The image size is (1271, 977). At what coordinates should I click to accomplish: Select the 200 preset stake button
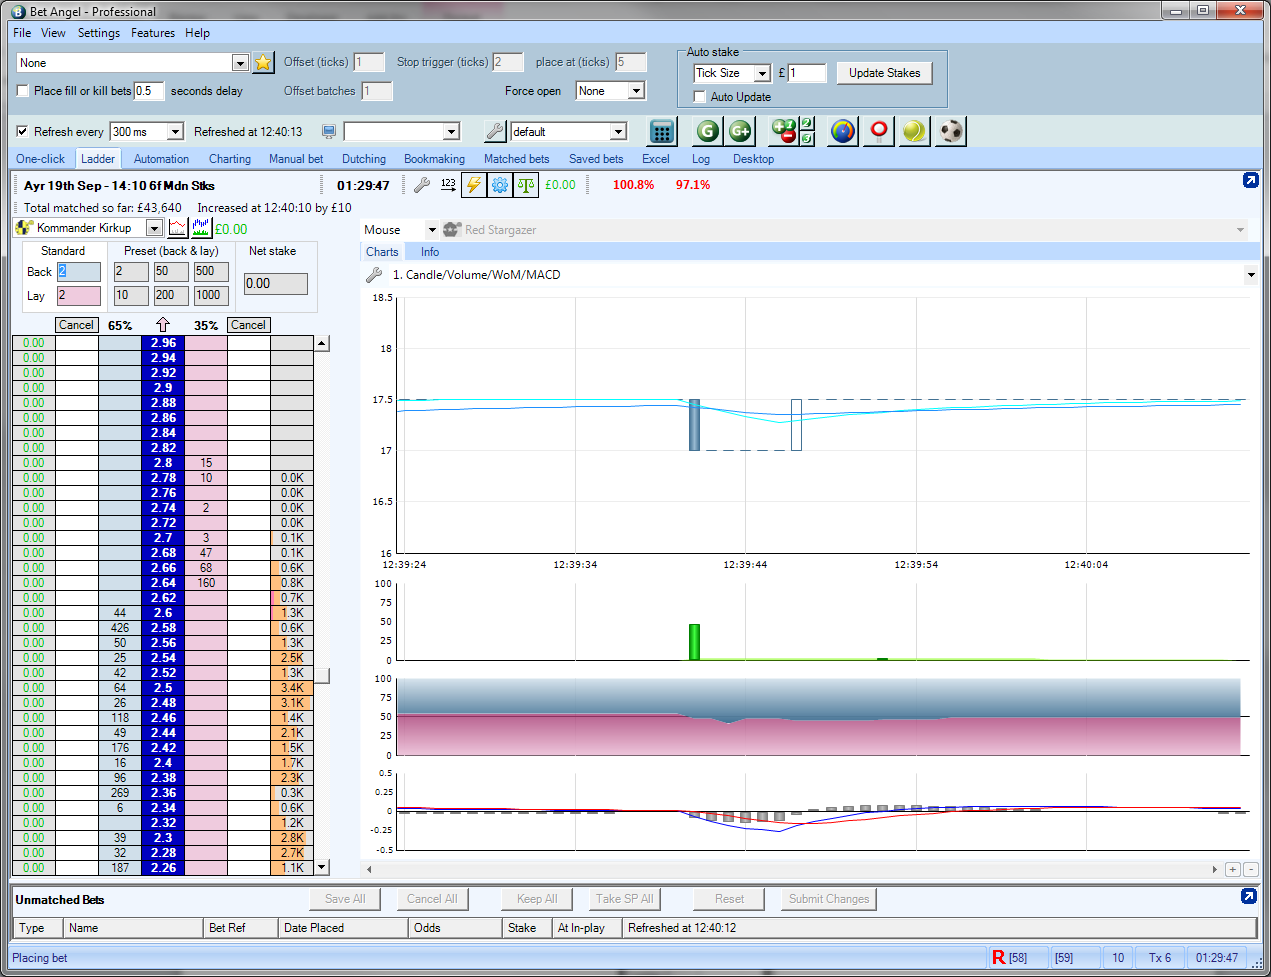point(171,295)
